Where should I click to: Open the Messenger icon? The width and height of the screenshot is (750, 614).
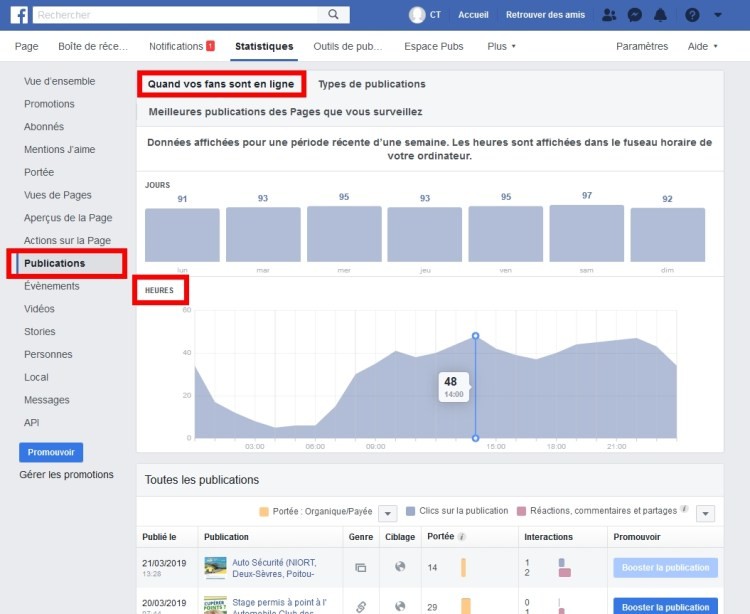coord(634,15)
